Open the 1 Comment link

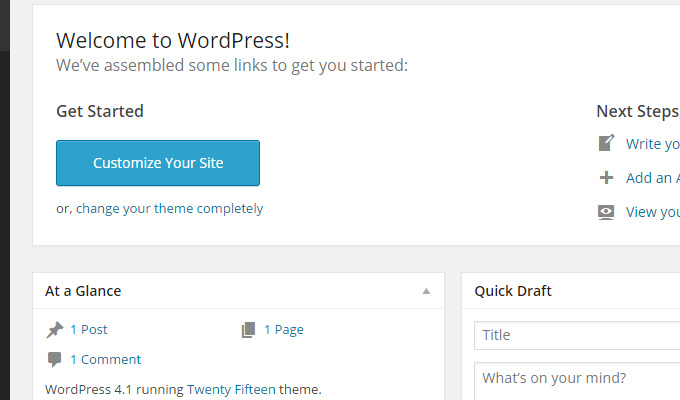click(106, 360)
